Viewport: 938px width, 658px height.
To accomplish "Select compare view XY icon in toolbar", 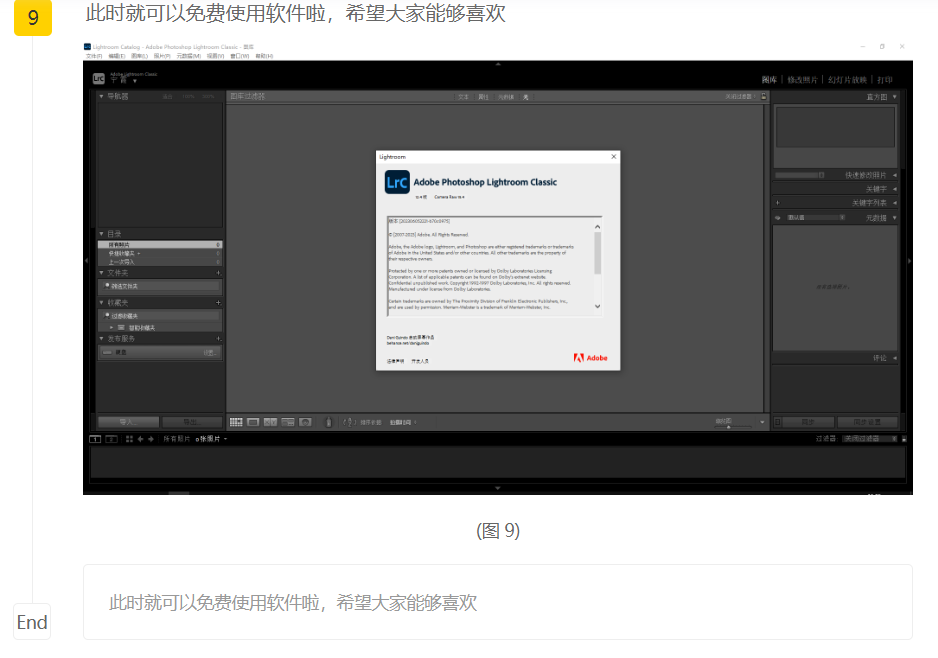I will tap(270, 422).
